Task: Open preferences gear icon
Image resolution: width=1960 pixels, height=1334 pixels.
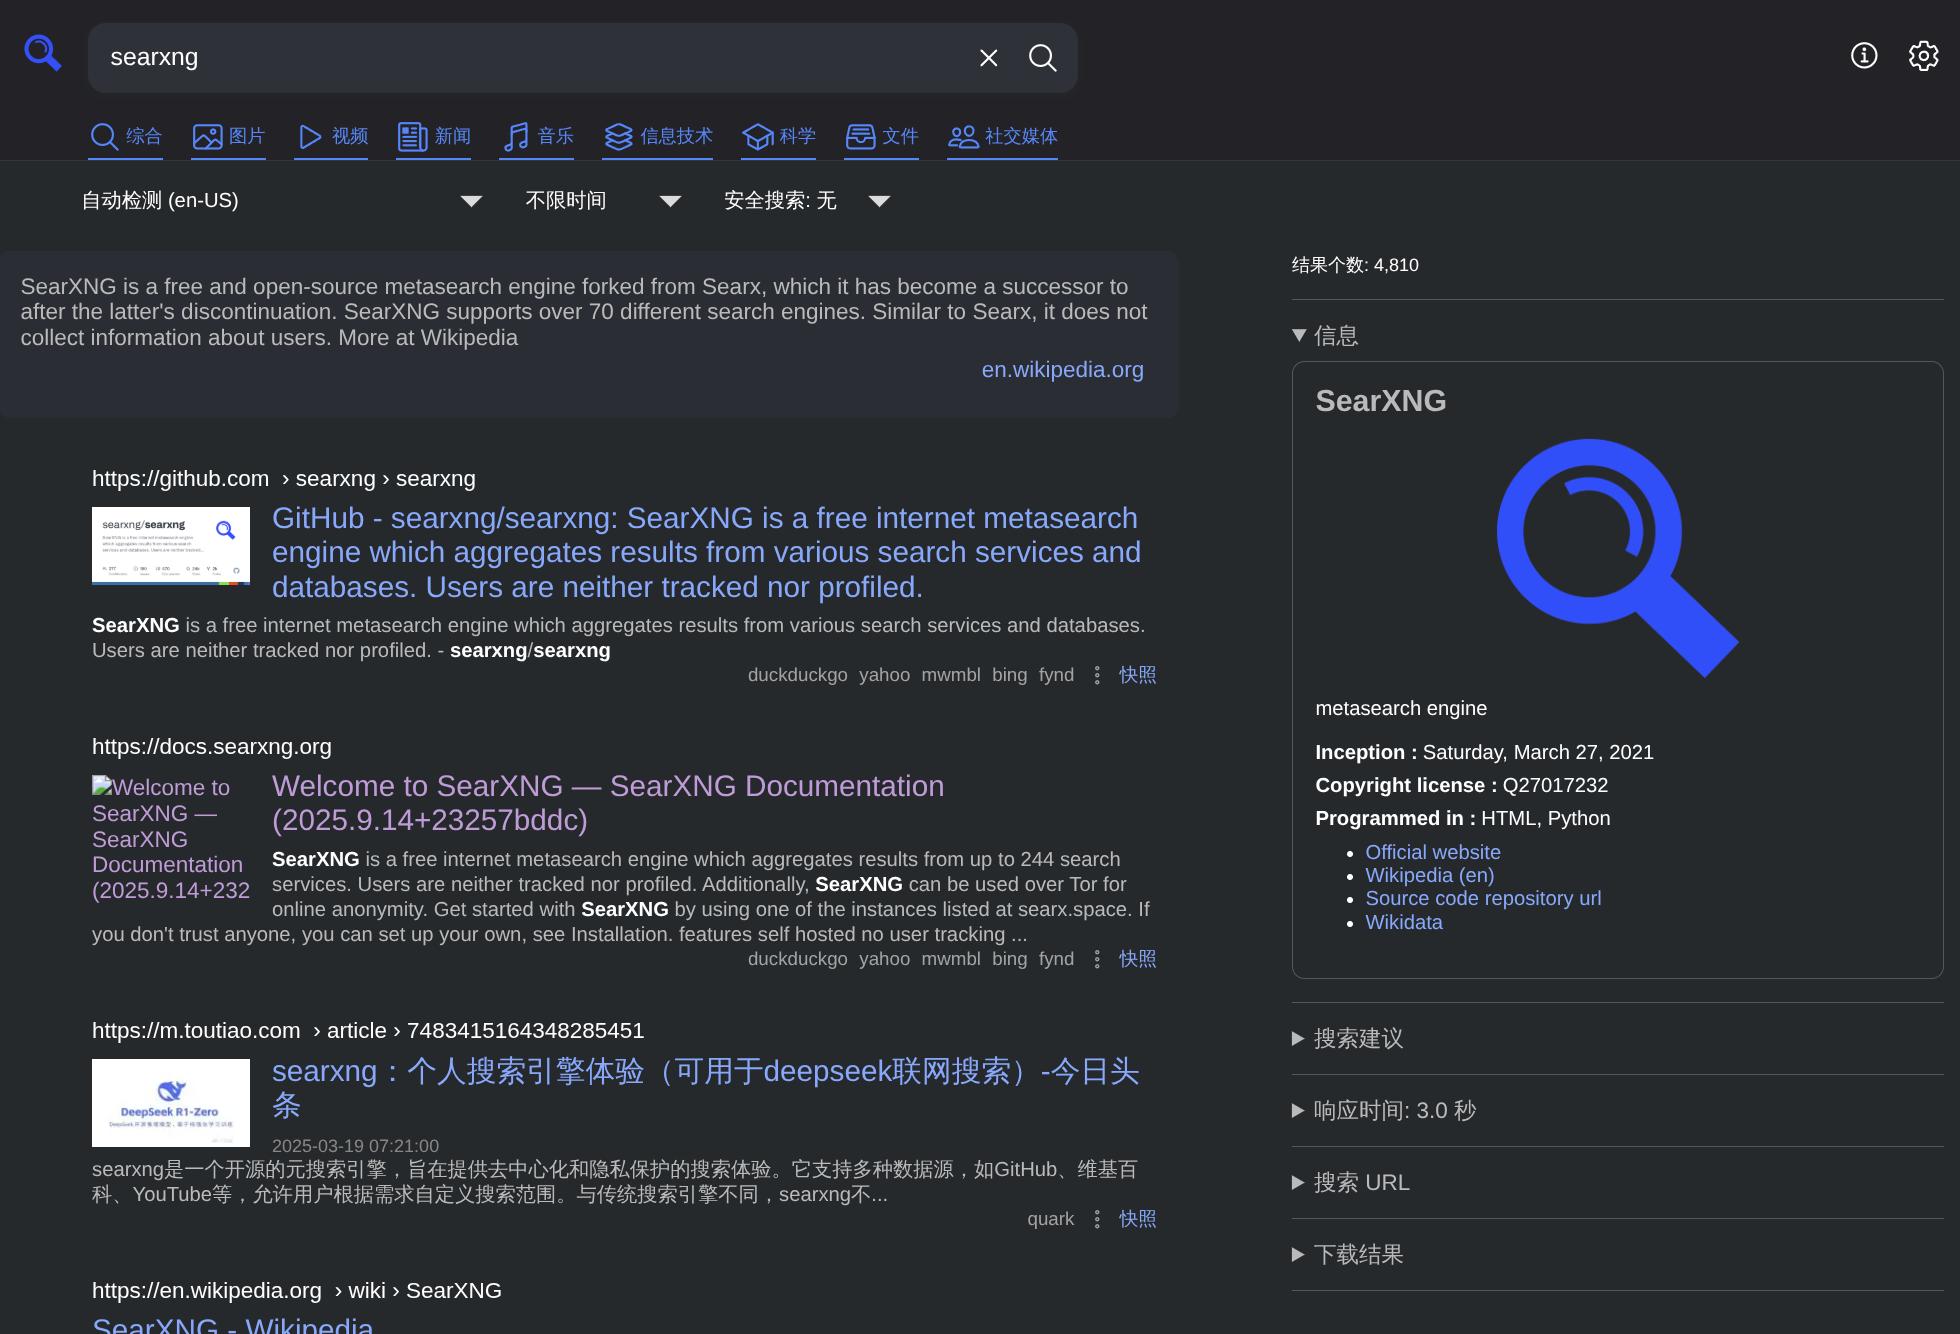Action: [x=1923, y=56]
